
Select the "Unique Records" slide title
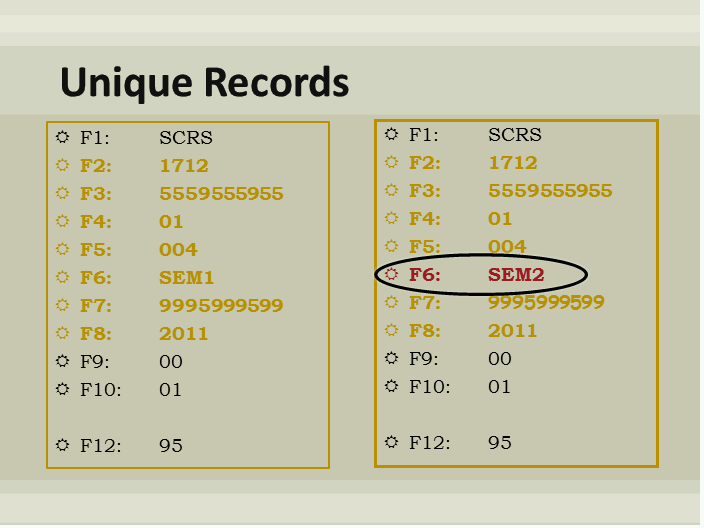point(204,82)
